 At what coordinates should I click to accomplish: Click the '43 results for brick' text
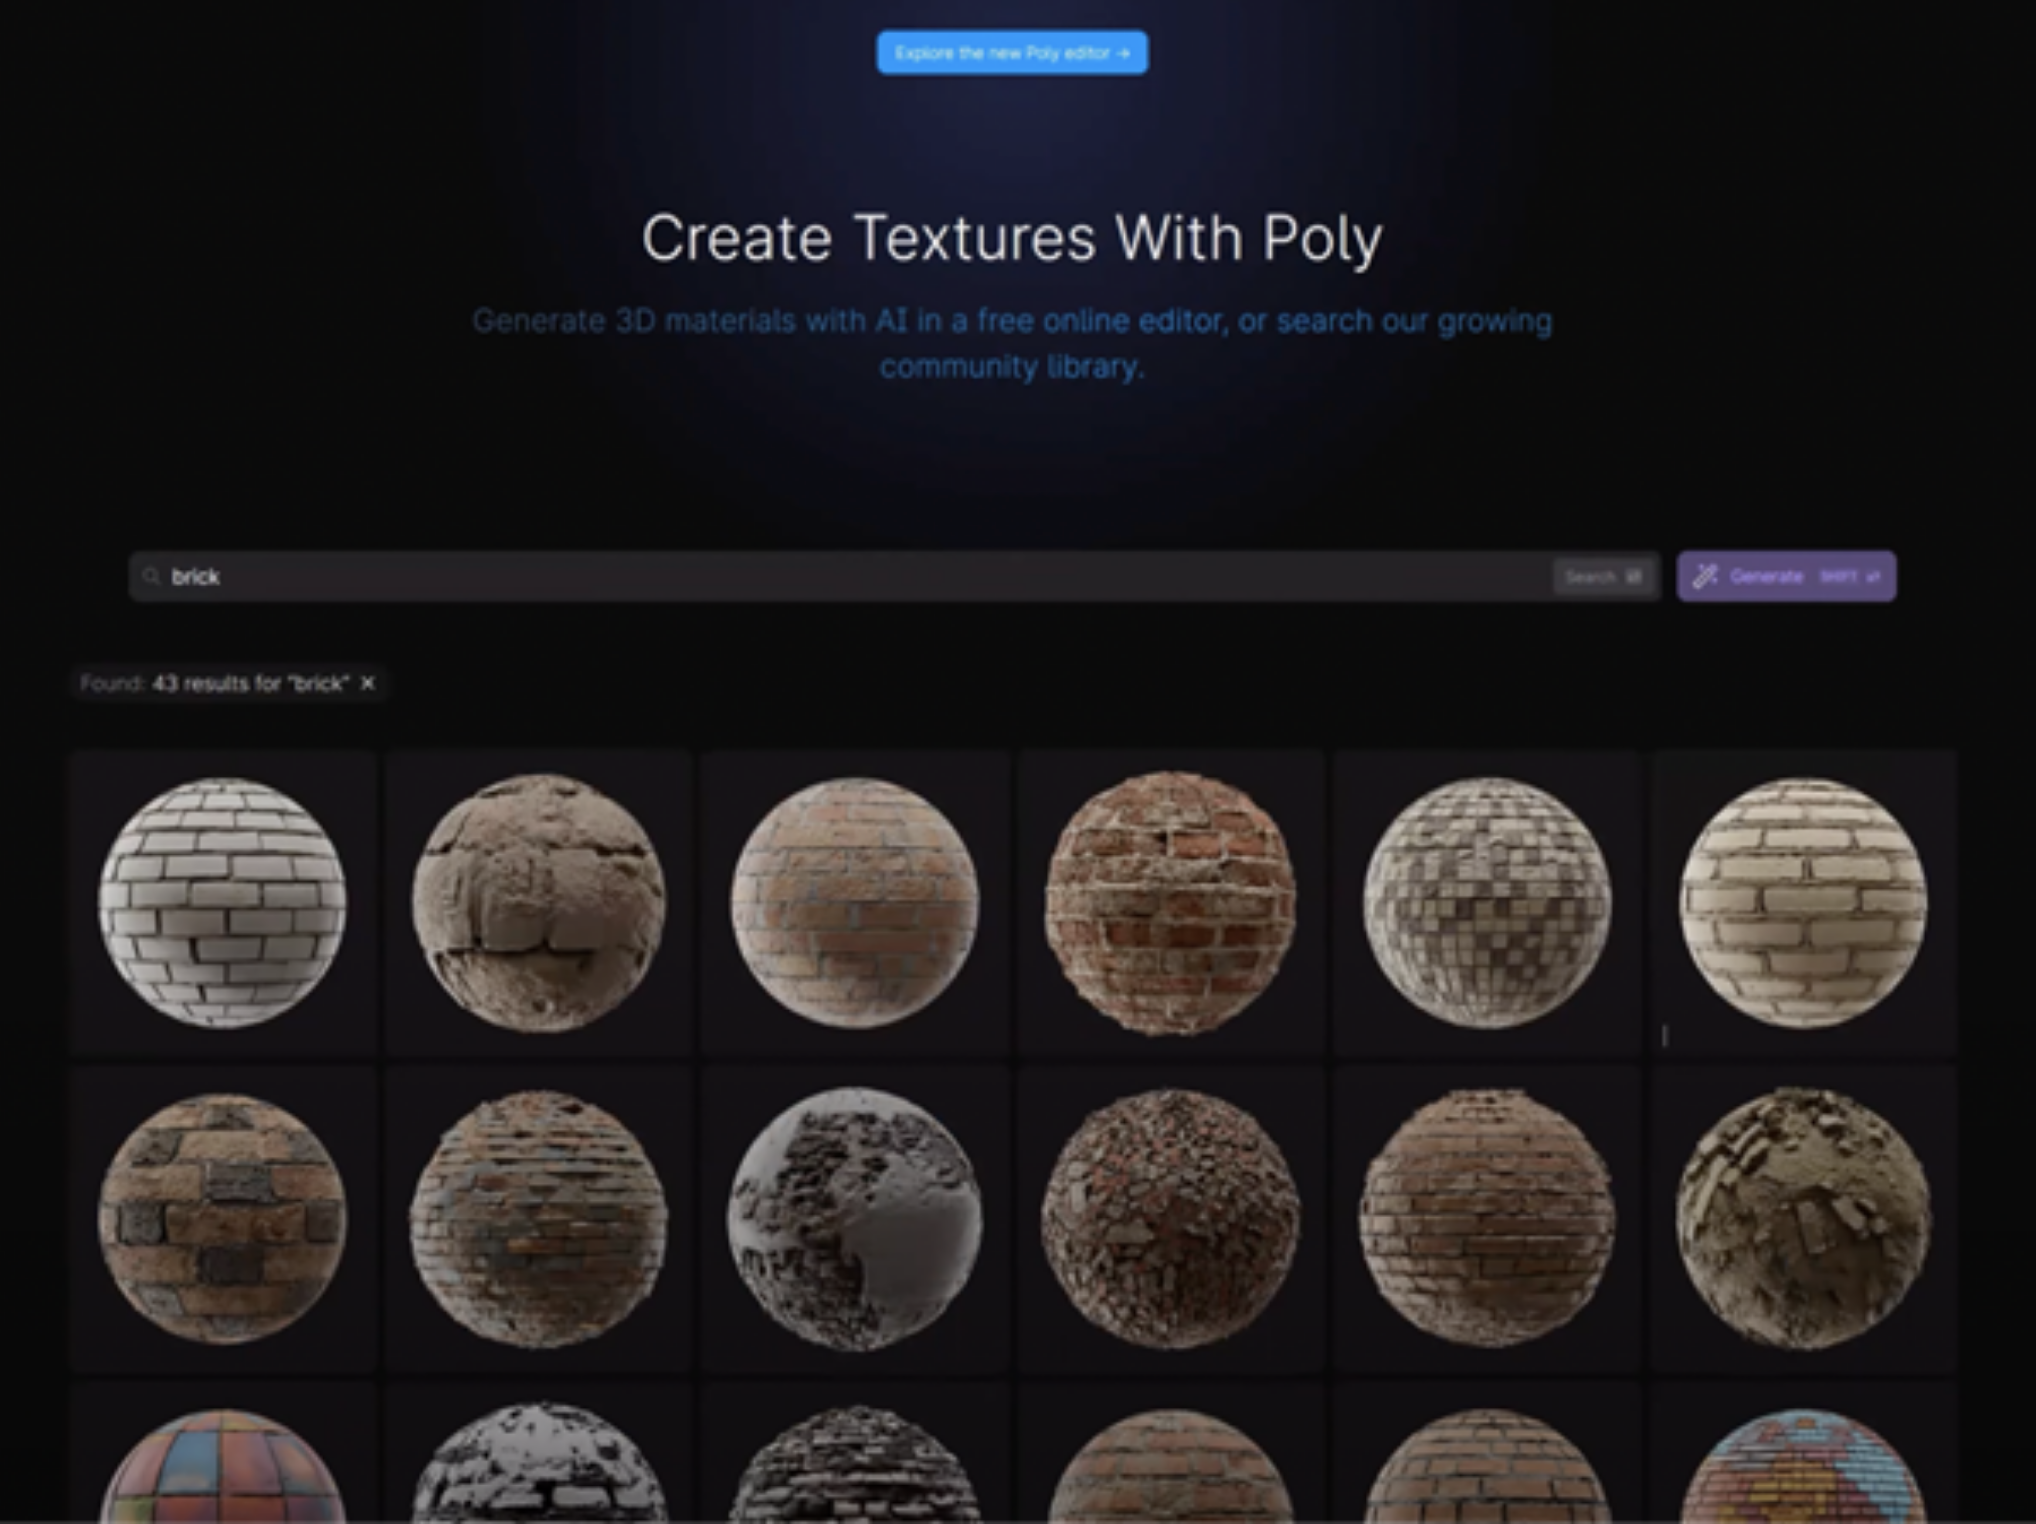pos(250,683)
